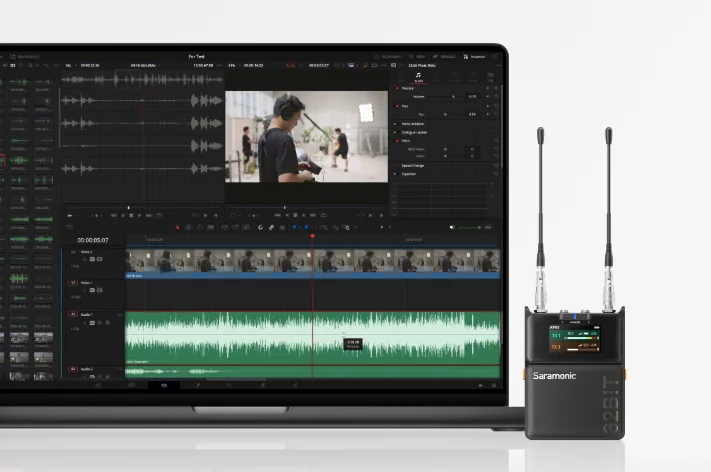Viewport: 711px width, 472px height.
Task: Stop playback in the timeline viewer
Action: 295,215
